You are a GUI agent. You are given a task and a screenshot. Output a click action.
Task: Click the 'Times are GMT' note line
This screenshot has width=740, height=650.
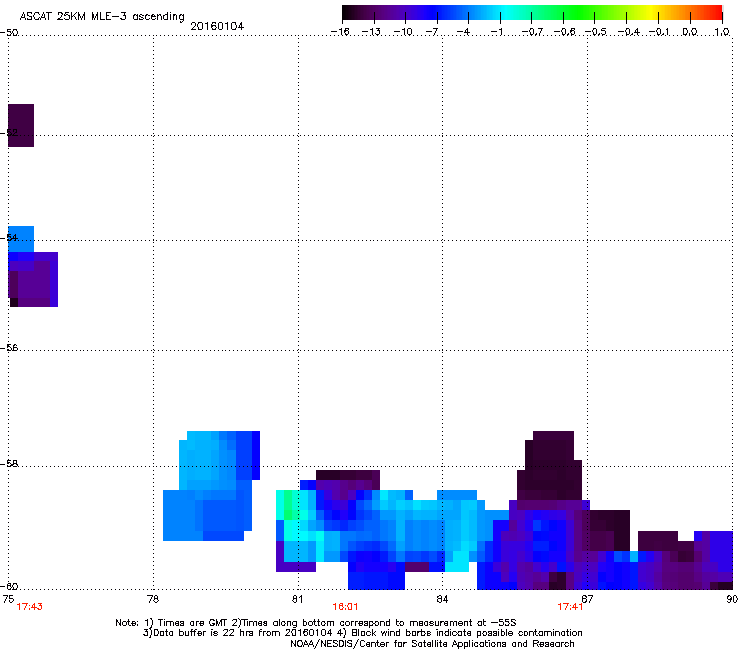[x=316, y=623]
